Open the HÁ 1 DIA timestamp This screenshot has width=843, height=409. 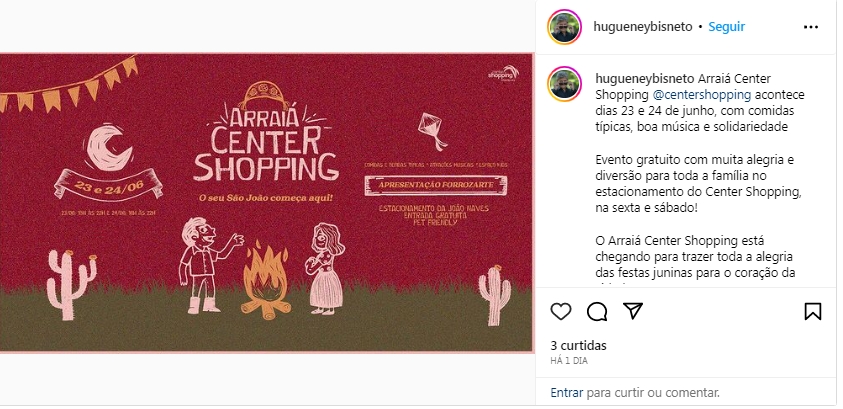click(x=569, y=361)
